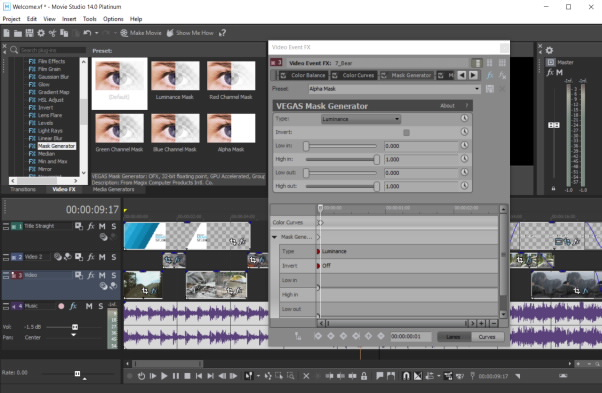Mute the Title Straight track
Image resolution: width=602 pixels, height=393 pixels.
tap(102, 226)
